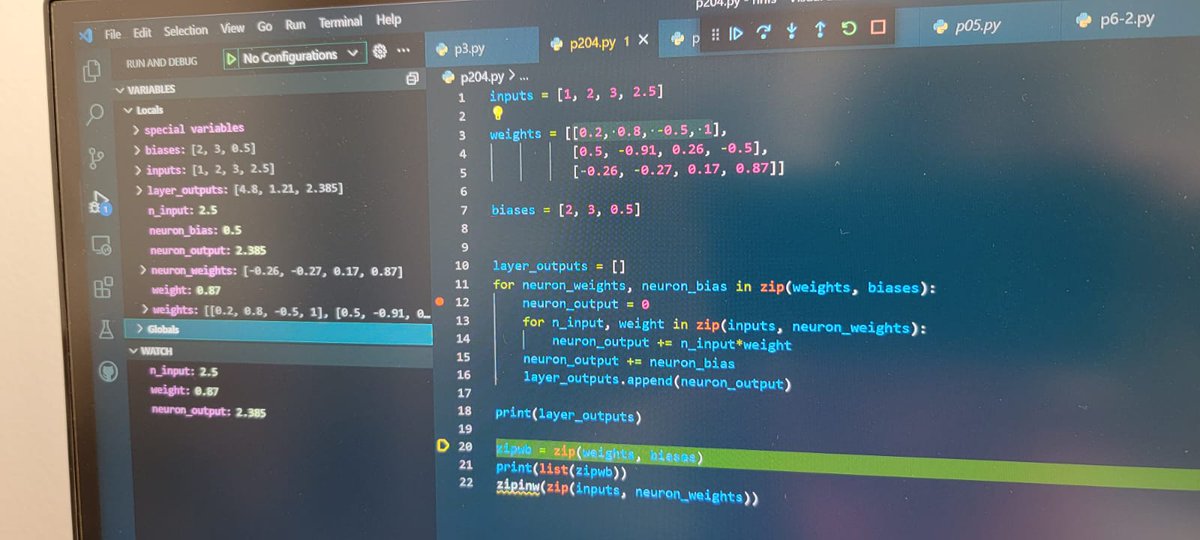Viewport: 1200px width, 540px height.
Task: Expand special variables
Action: (x=137, y=130)
